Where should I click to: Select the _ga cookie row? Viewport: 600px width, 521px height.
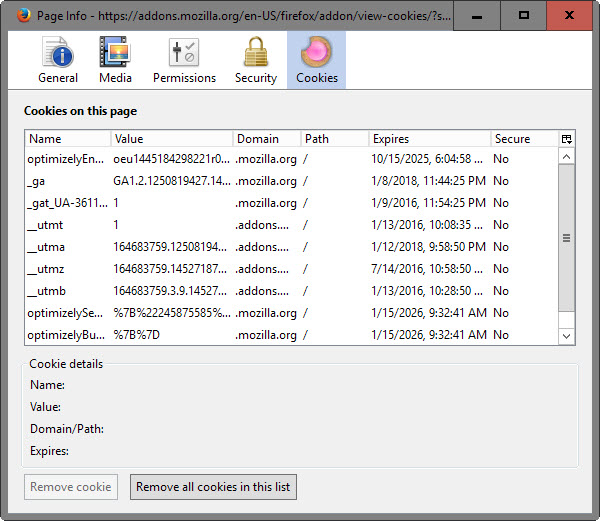click(292, 181)
